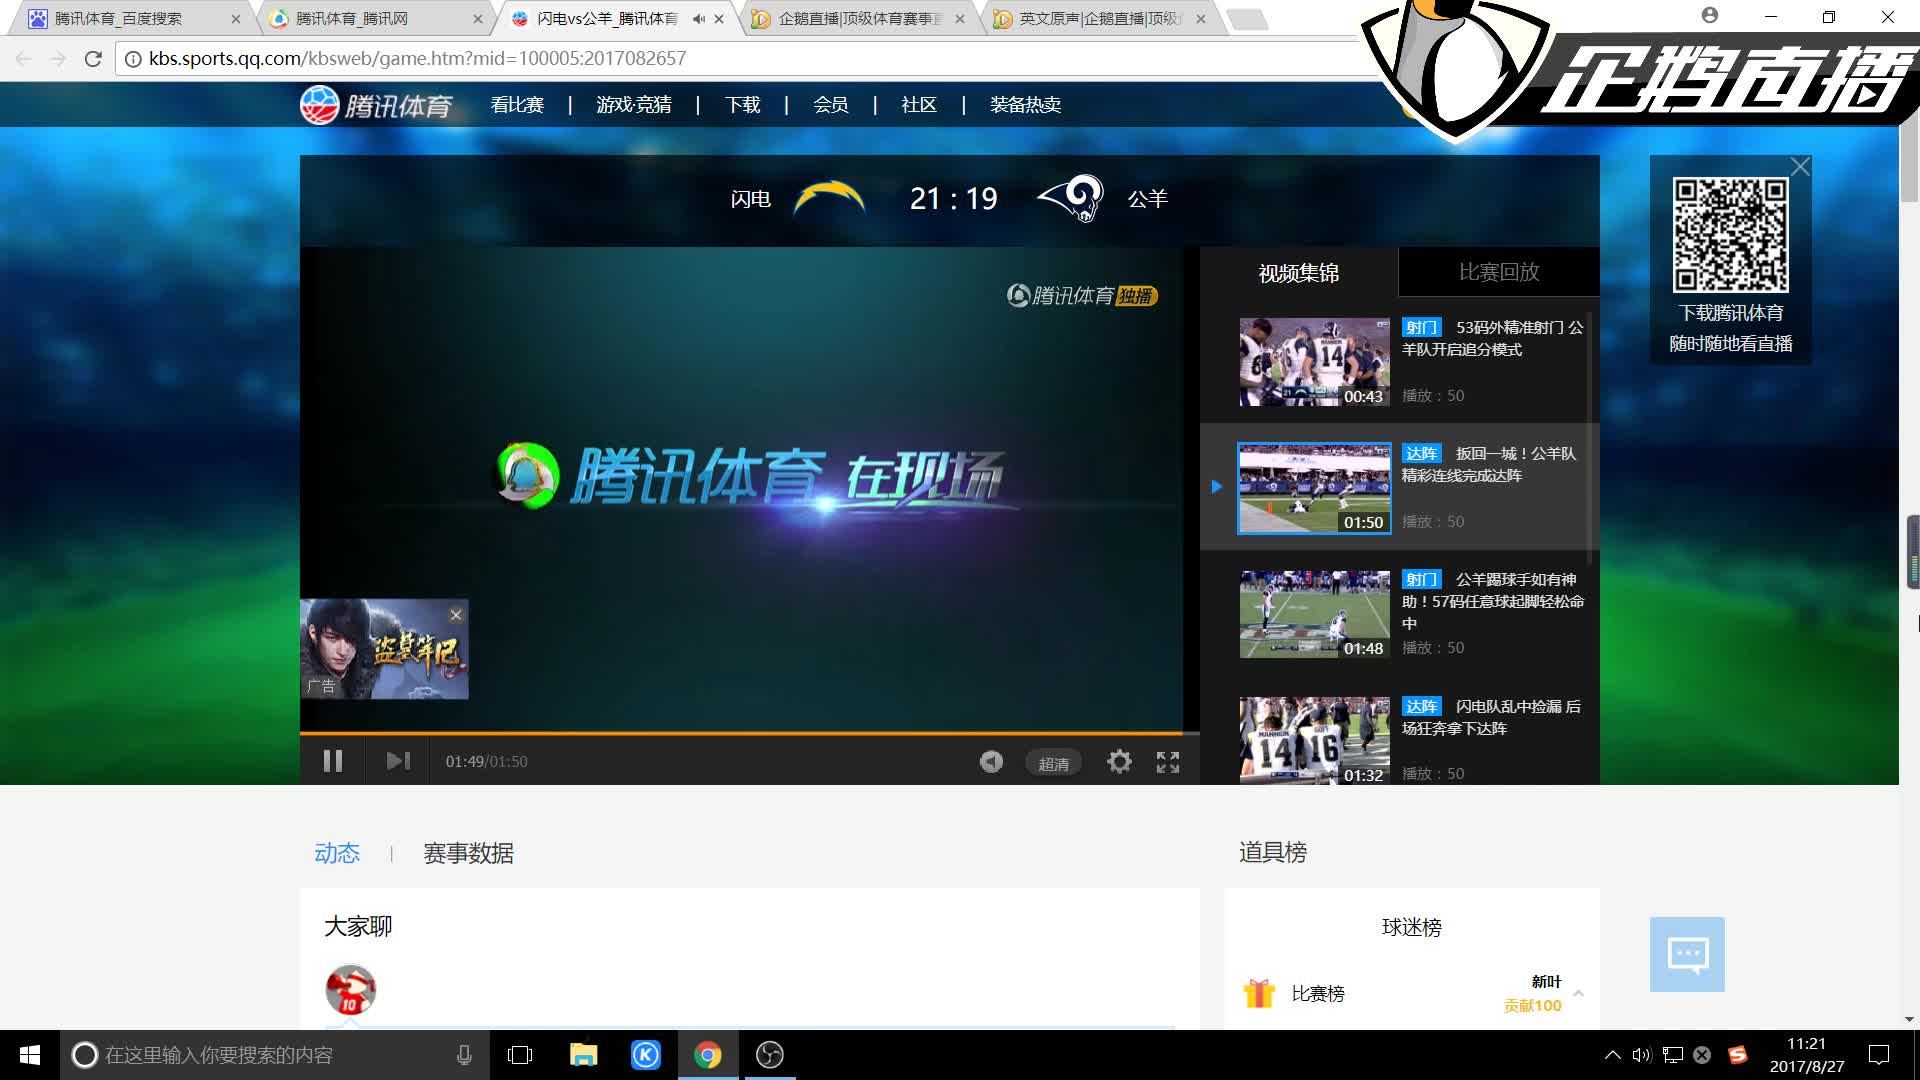Collapse the 比赛榜 chevron

click(x=1578, y=993)
